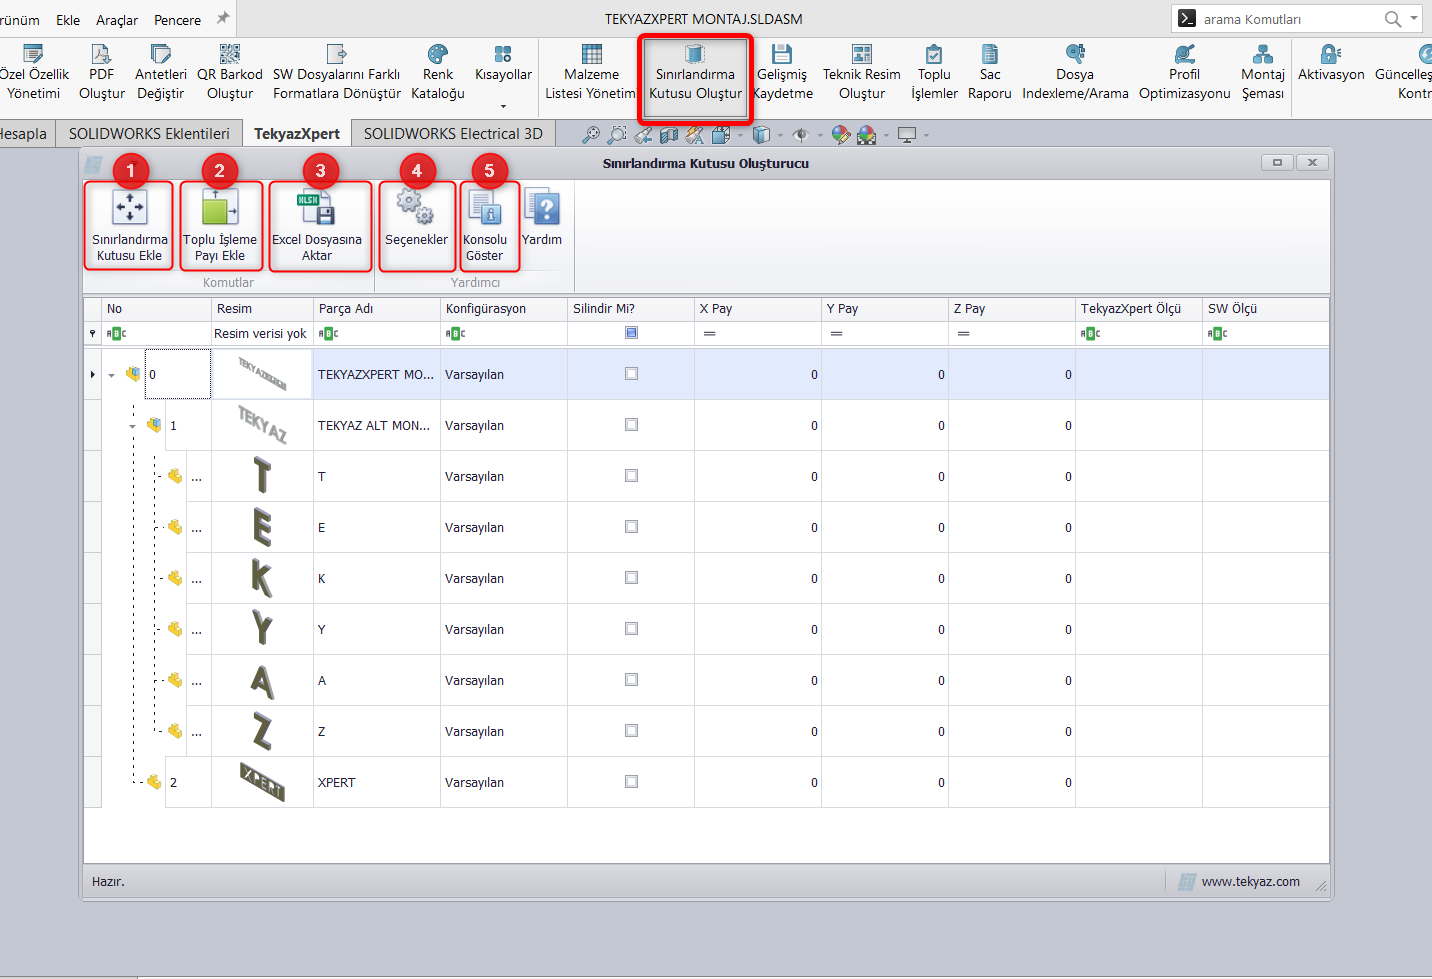1432x979 pixels.
Task: Open Parça Adı filter condition icon
Action: pos(328,334)
